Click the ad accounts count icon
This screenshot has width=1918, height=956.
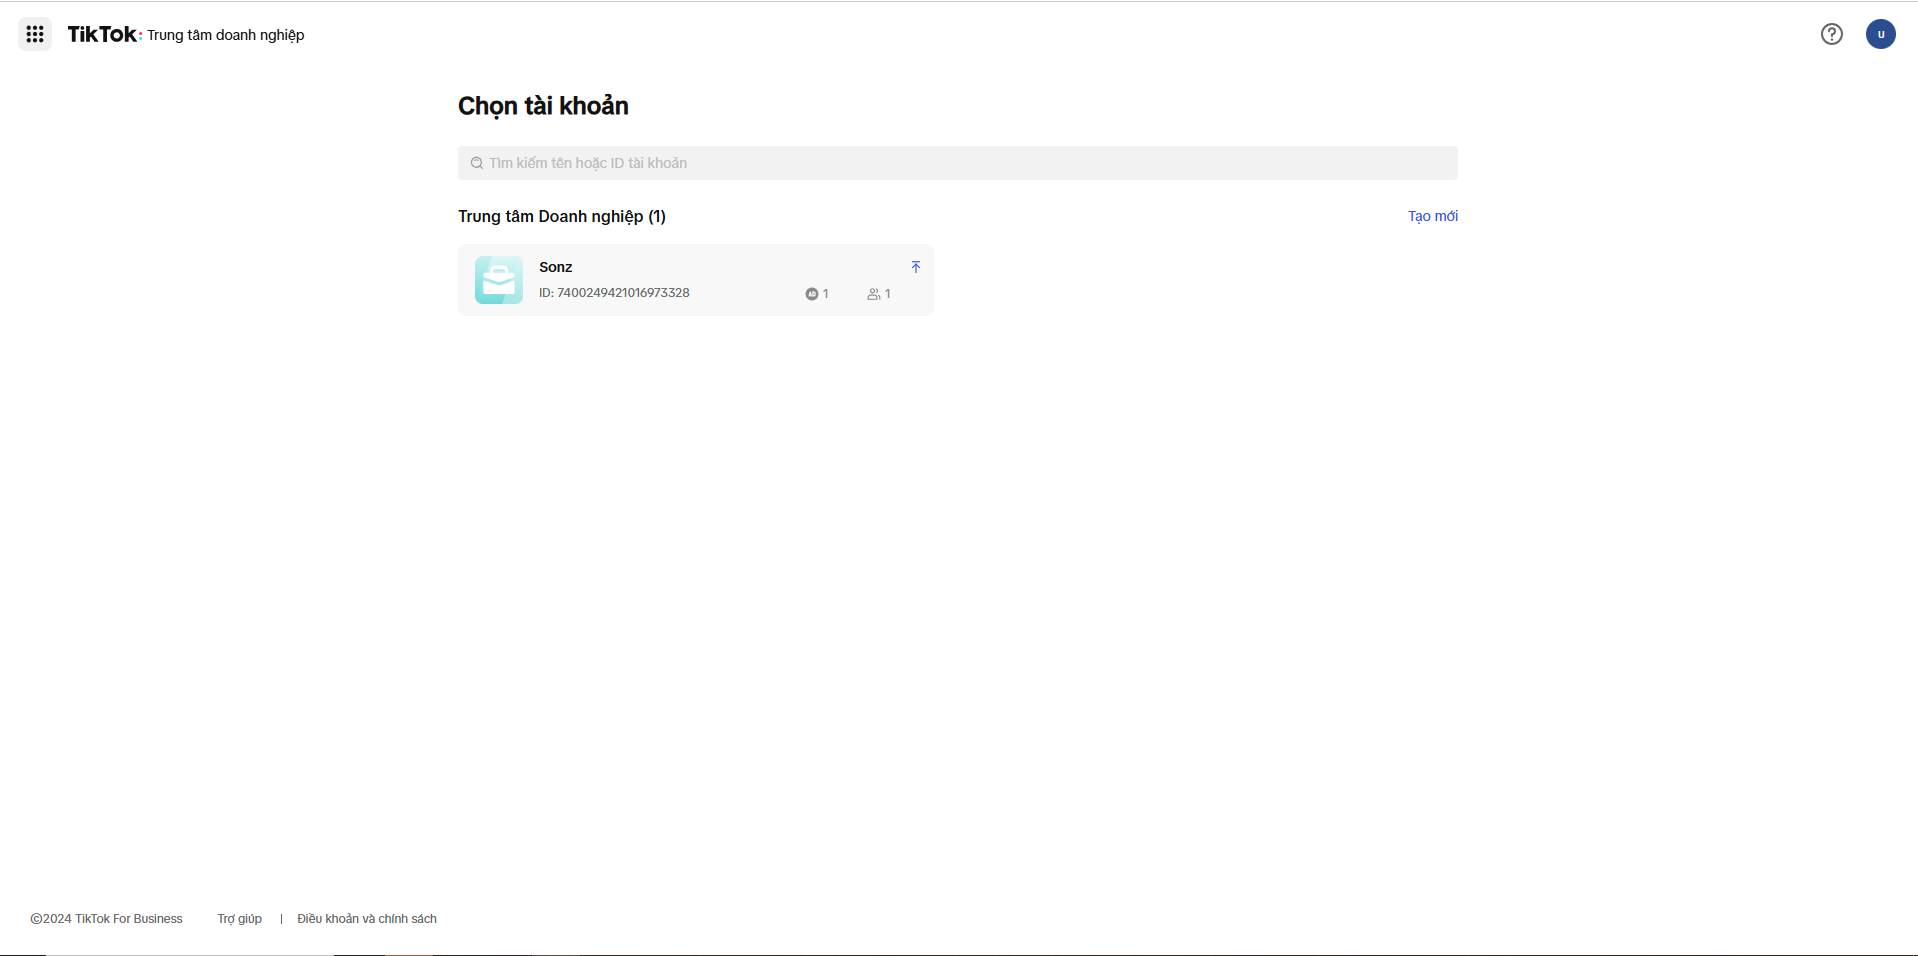pyautogui.click(x=812, y=294)
